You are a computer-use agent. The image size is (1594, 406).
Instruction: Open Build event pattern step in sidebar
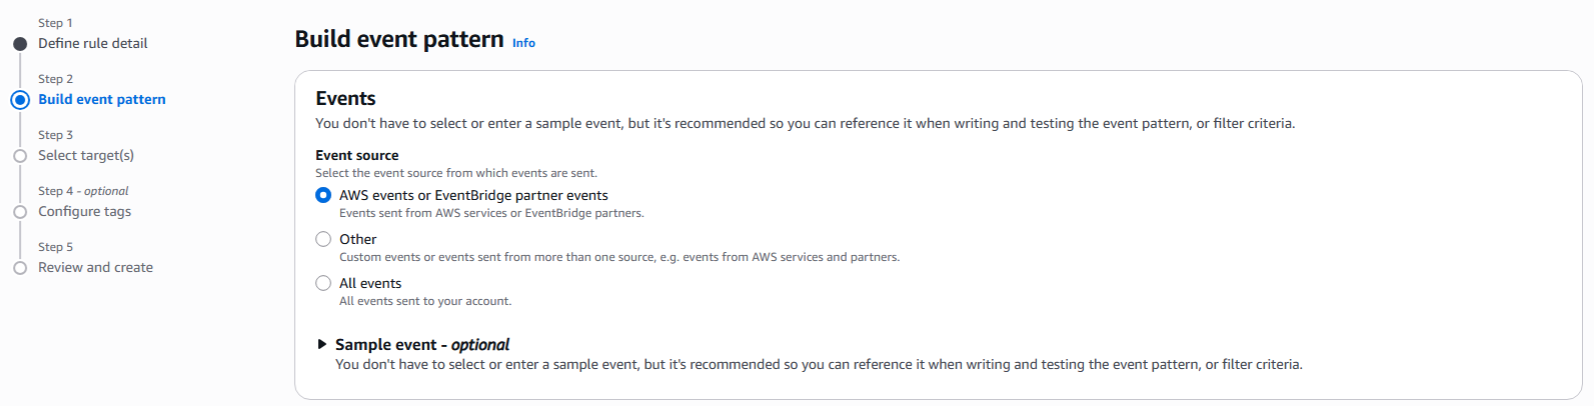(102, 100)
